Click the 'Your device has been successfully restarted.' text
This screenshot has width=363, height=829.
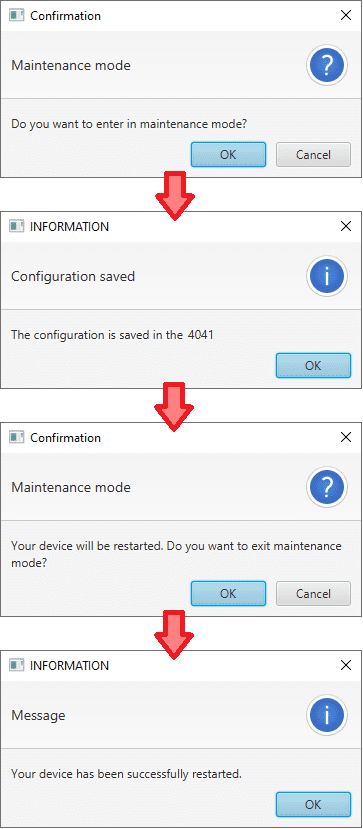click(x=126, y=775)
